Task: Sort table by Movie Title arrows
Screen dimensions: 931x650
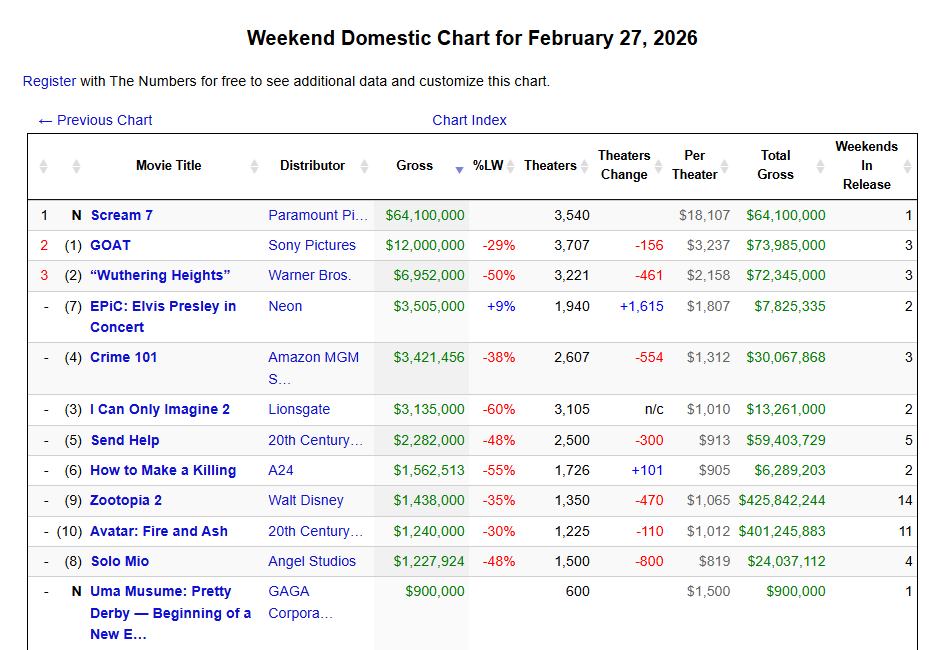Action: [254, 166]
